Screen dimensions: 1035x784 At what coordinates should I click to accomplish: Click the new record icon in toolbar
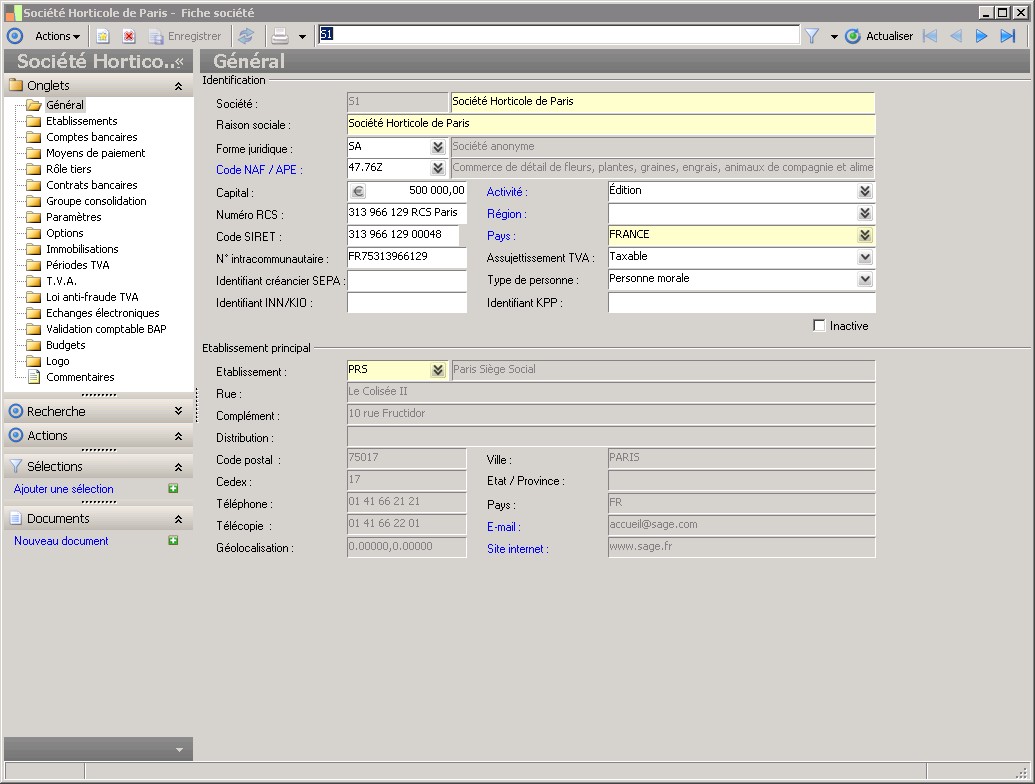pos(103,36)
